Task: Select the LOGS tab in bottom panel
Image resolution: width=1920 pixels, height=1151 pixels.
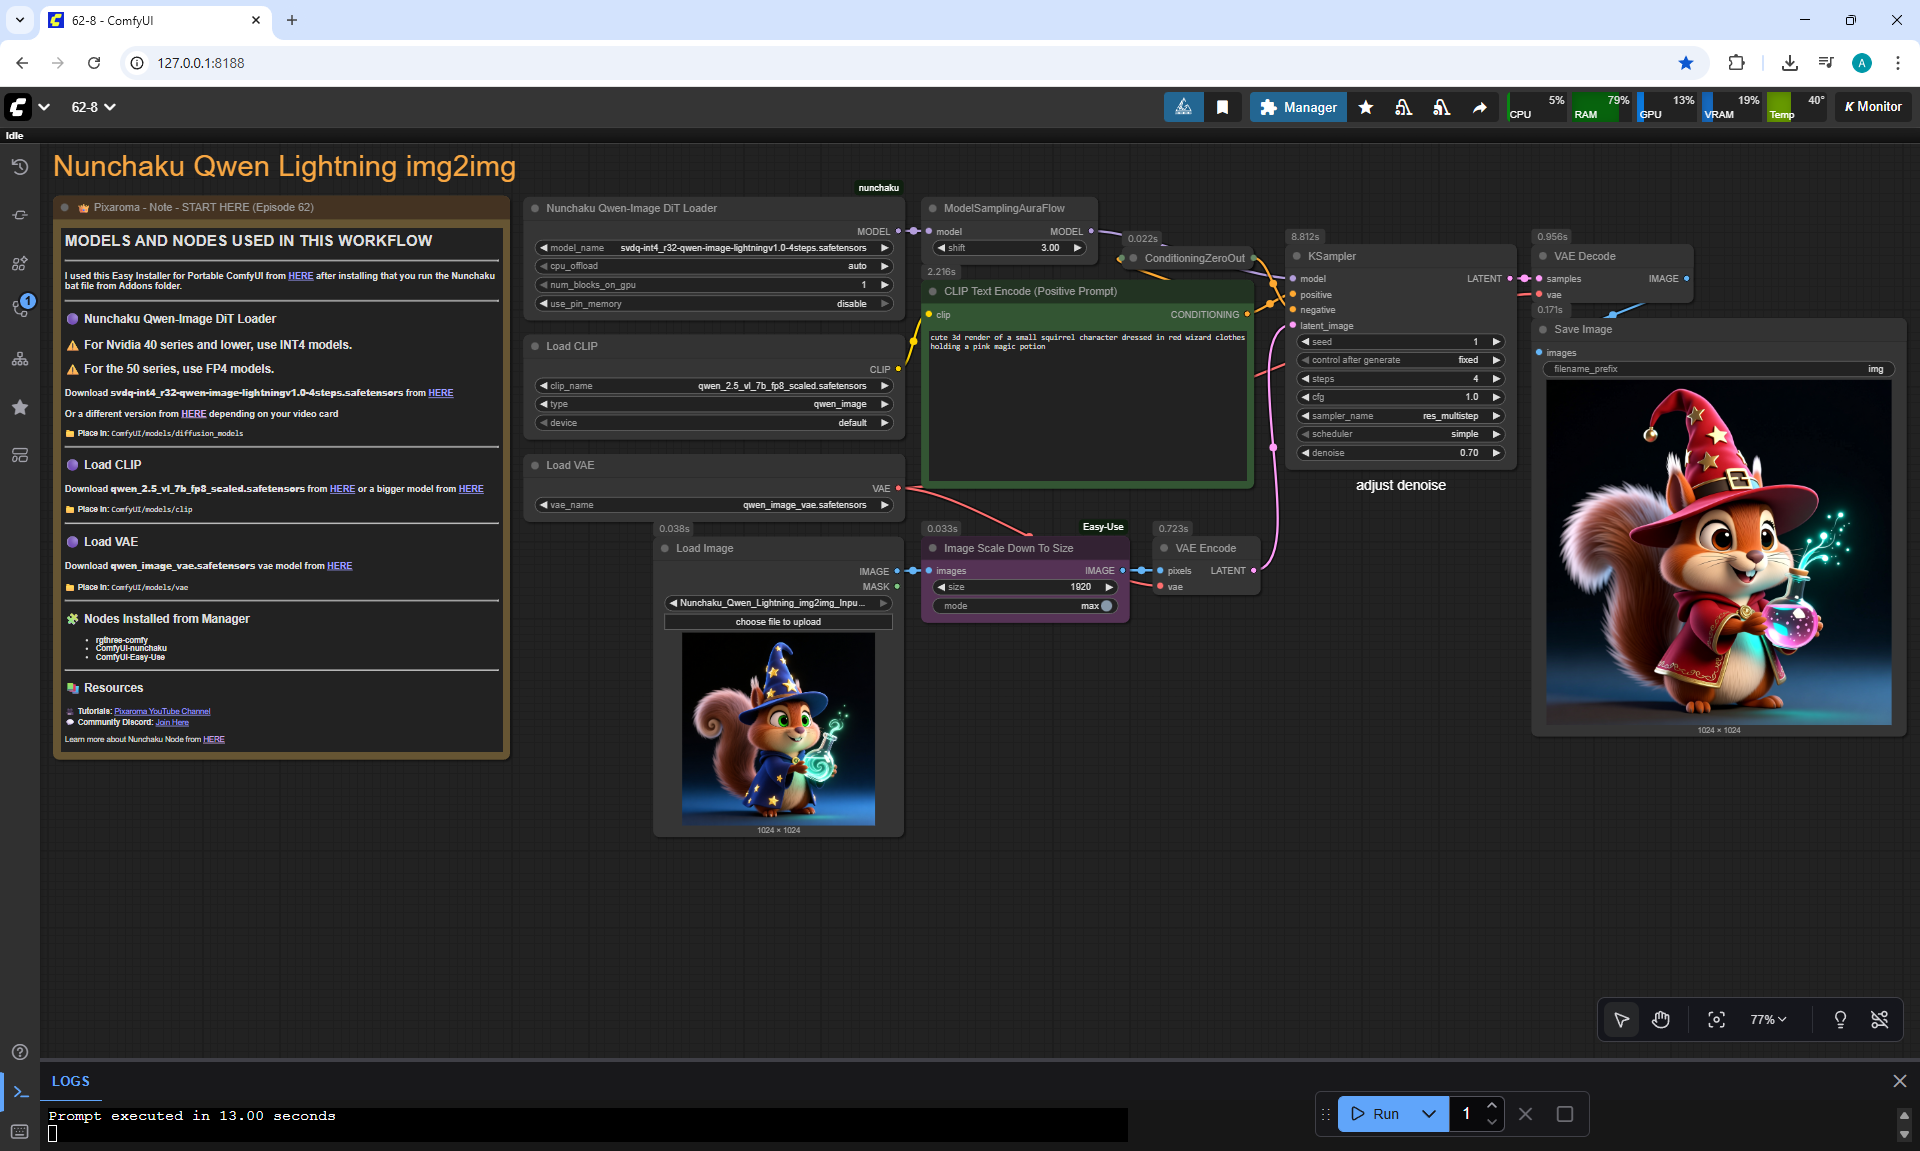Action: pos(71,1081)
